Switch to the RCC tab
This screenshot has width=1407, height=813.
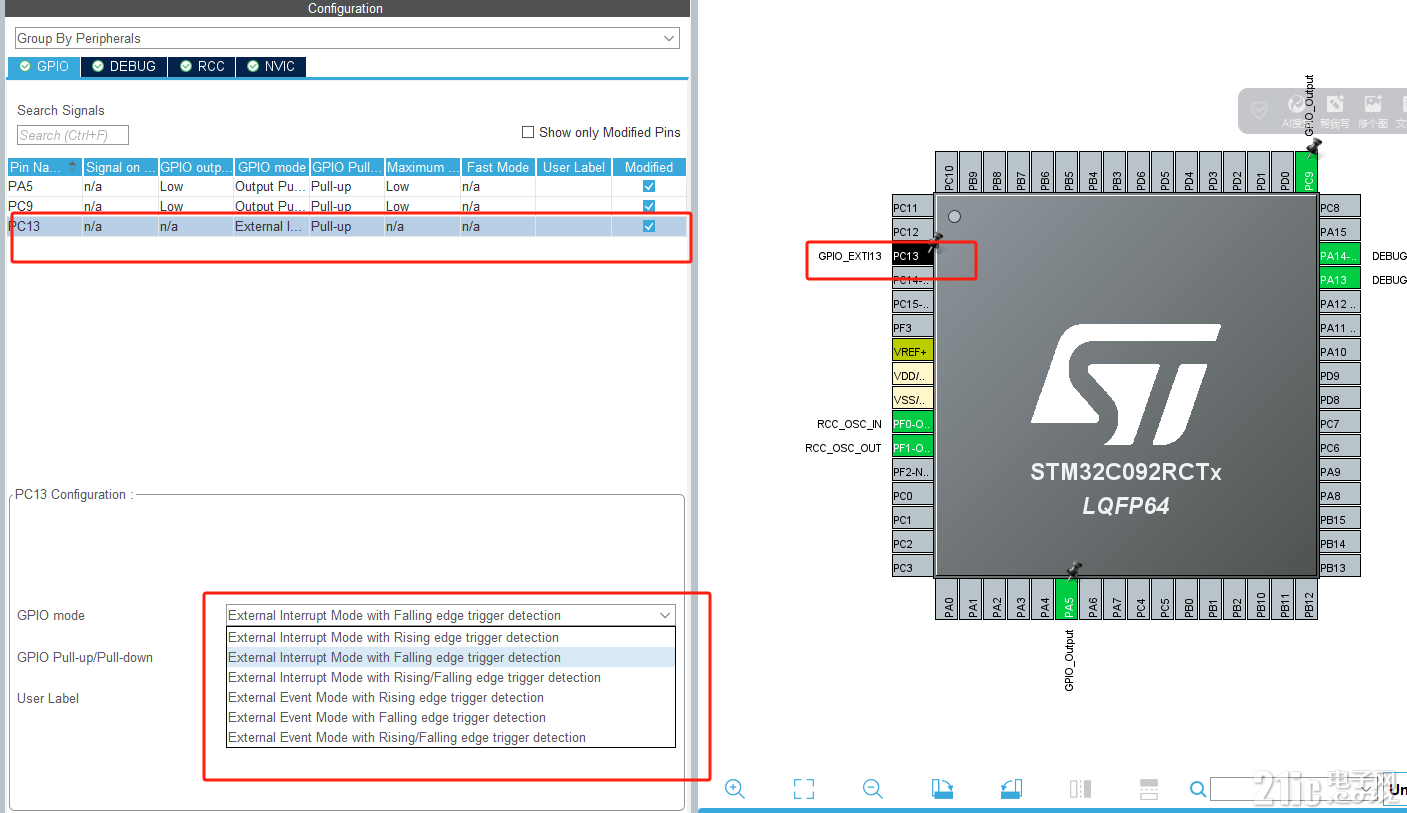click(201, 66)
